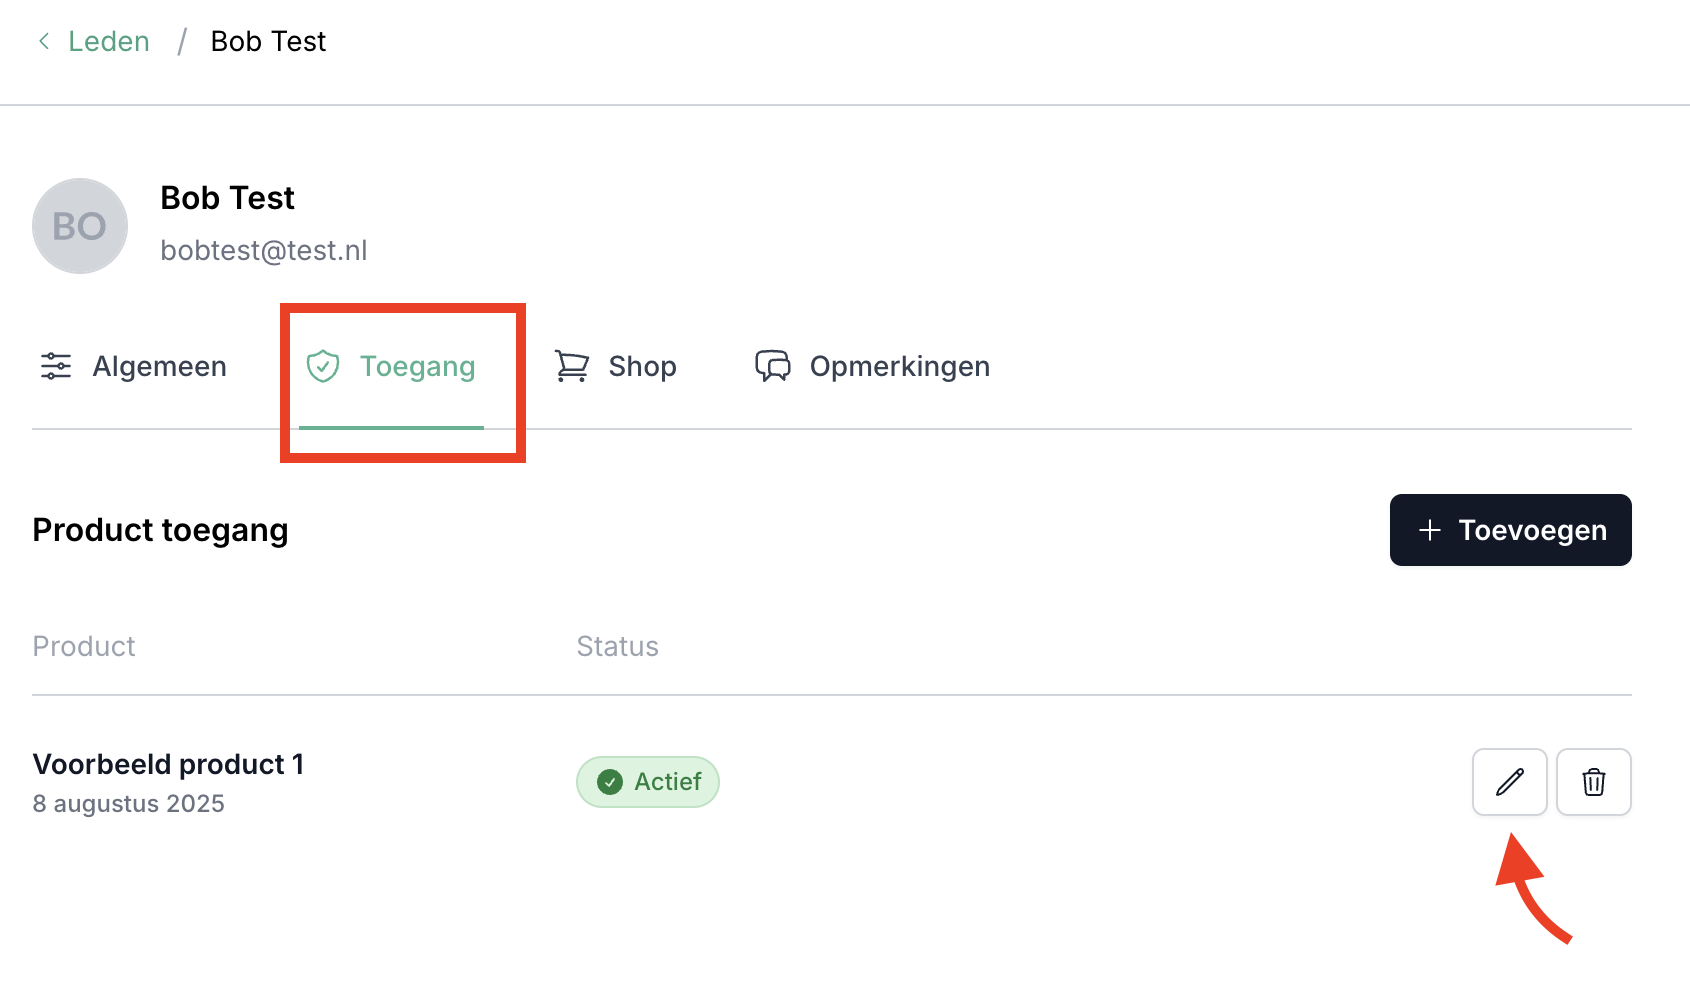Select the Toegang tab label
This screenshot has height=1004, width=1690.
click(417, 366)
